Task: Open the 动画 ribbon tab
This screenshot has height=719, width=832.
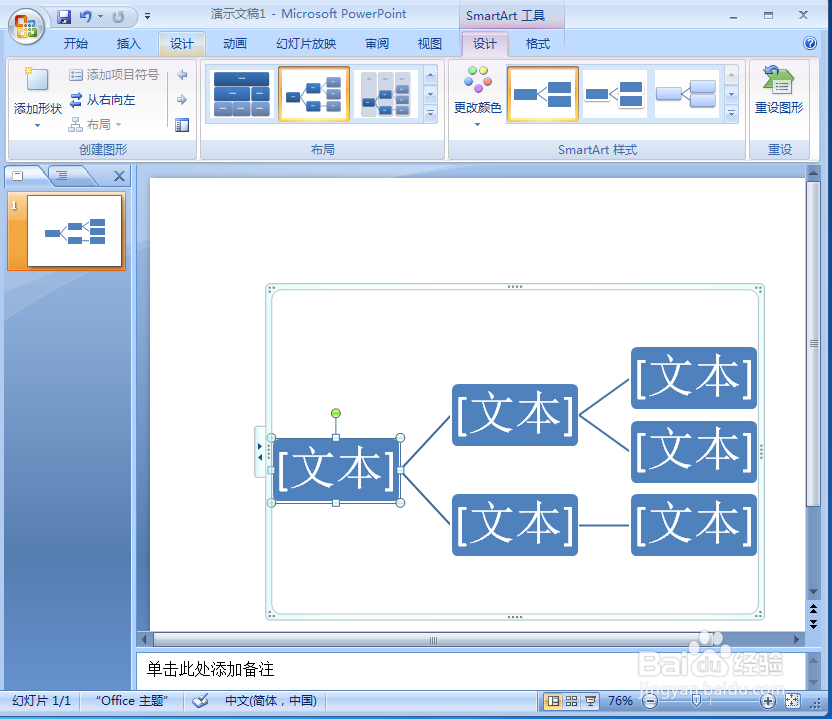Action: tap(235, 44)
